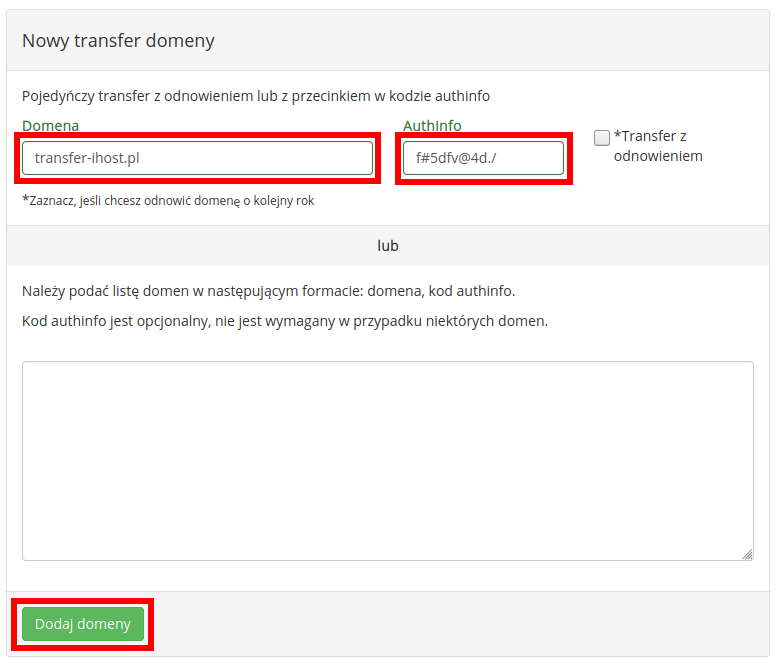Click the 'Nowy transfer domeny' heading
Image resolution: width=779 pixels, height=670 pixels.
tap(118, 41)
